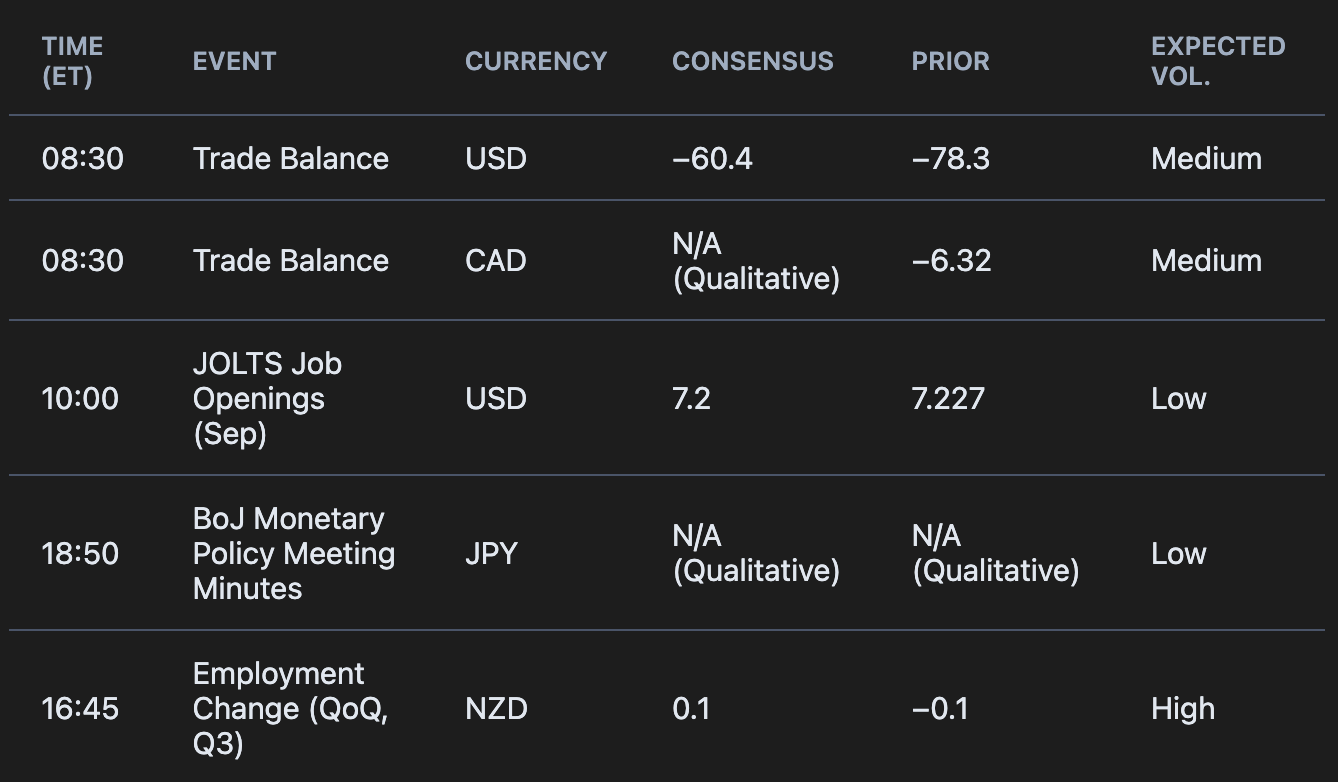The width and height of the screenshot is (1338, 782).
Task: Select the PRIOR column header
Action: pos(950,61)
